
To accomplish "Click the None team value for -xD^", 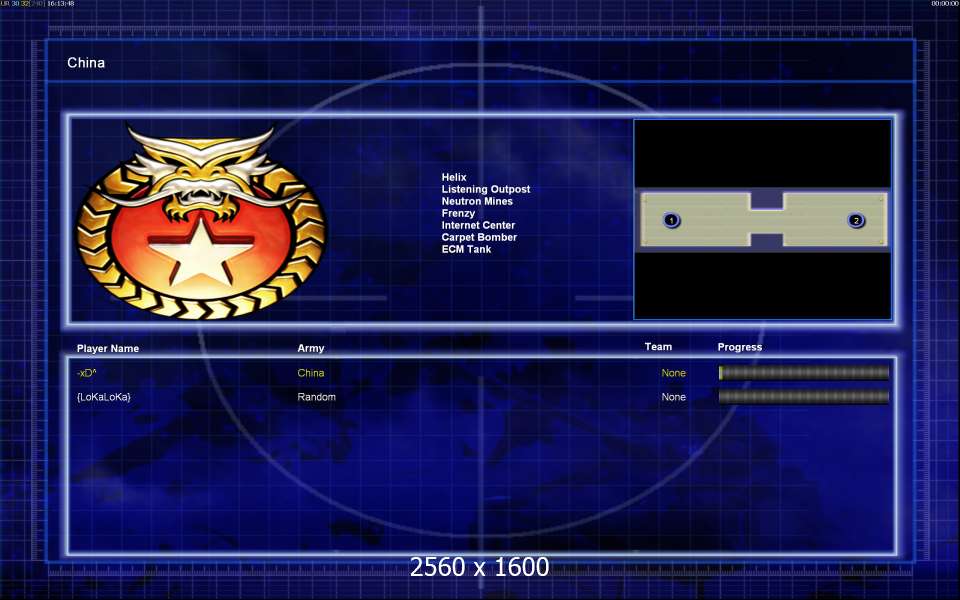I will (x=673, y=373).
